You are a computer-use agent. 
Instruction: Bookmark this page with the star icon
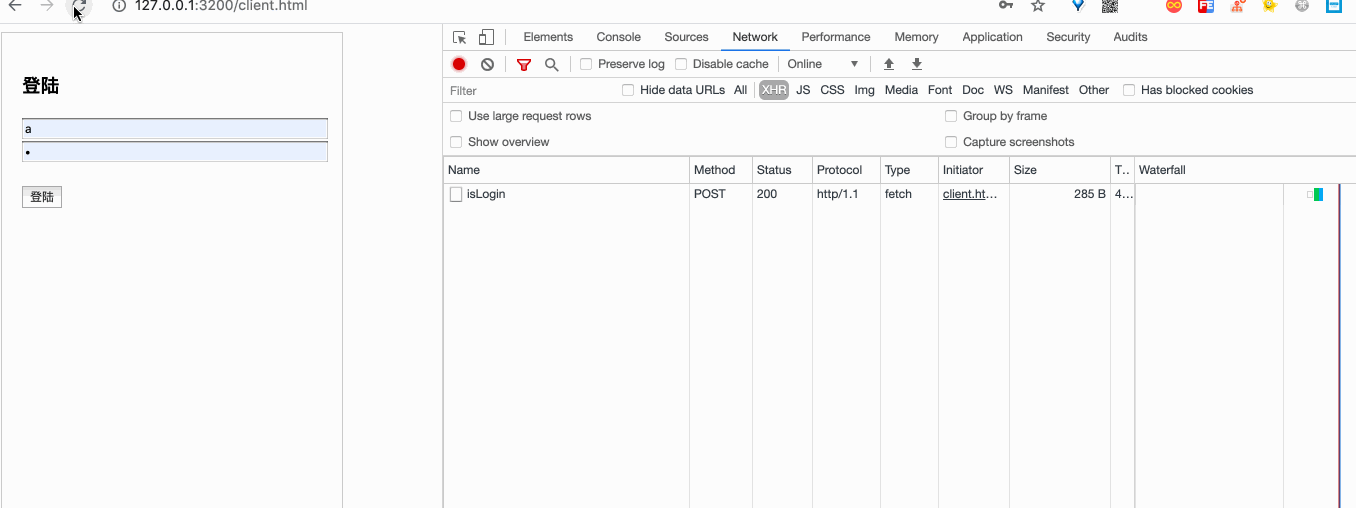coord(1038,6)
